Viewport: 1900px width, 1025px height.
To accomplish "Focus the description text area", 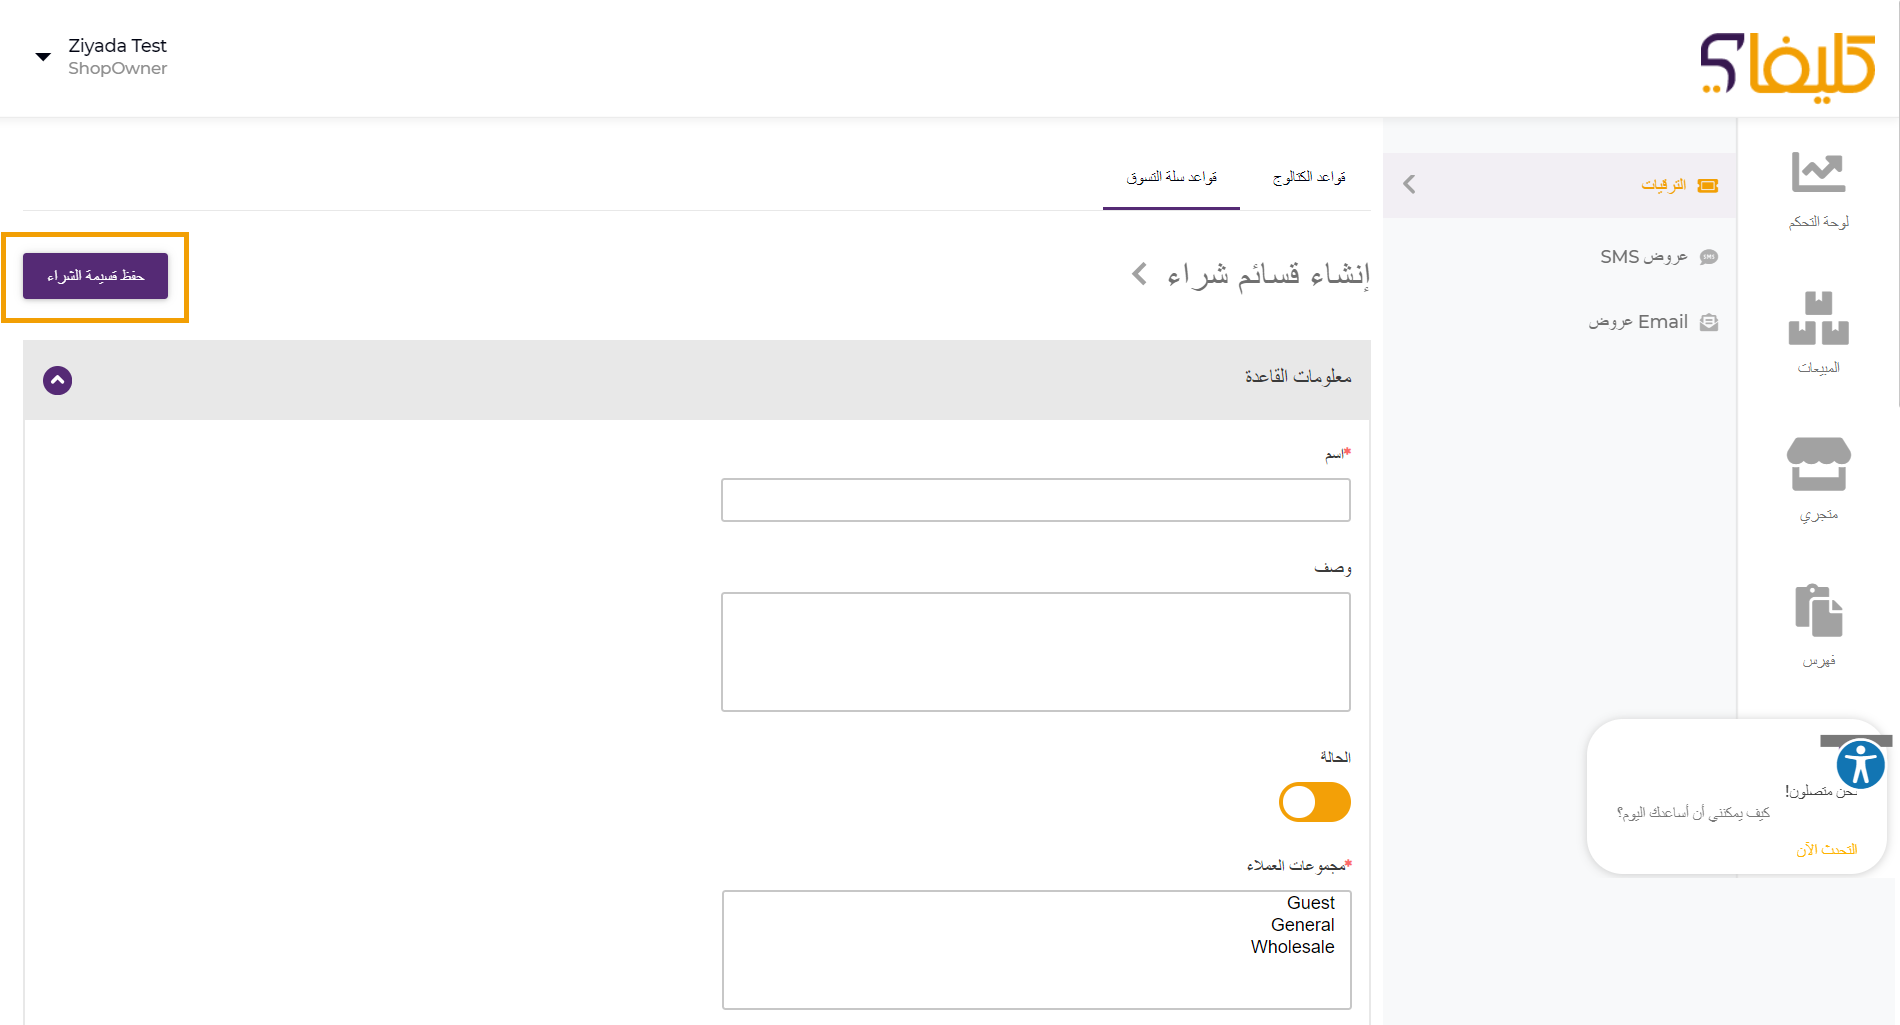I will point(1036,652).
